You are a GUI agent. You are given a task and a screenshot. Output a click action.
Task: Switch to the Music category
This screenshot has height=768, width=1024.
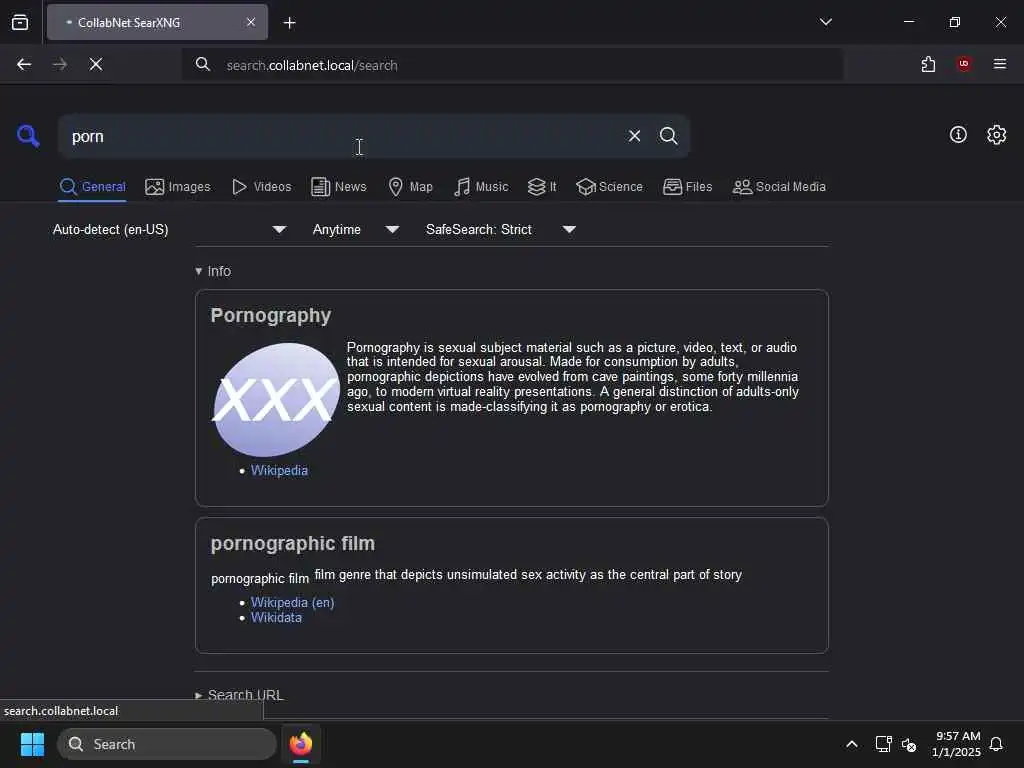coord(481,187)
